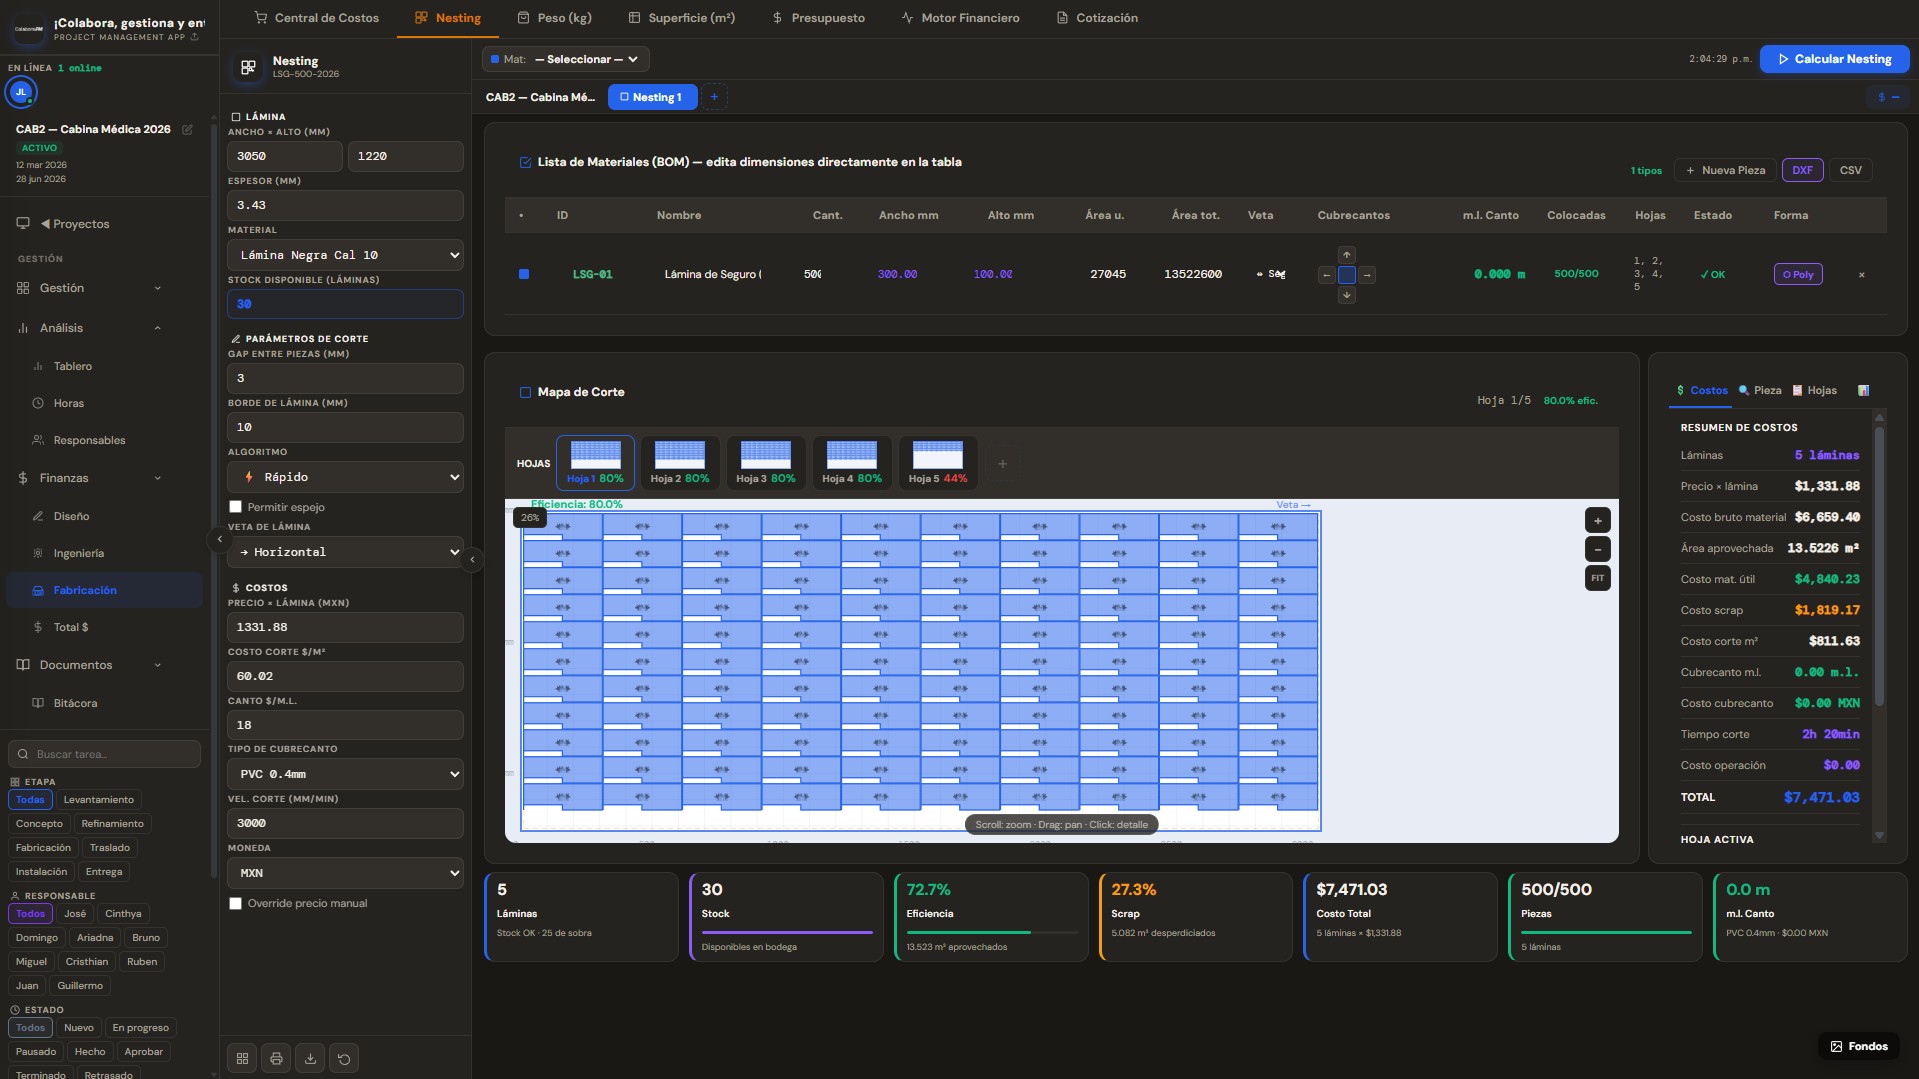1919x1079 pixels.
Task: Open Ingeniería in the sidebar
Action: [78, 553]
